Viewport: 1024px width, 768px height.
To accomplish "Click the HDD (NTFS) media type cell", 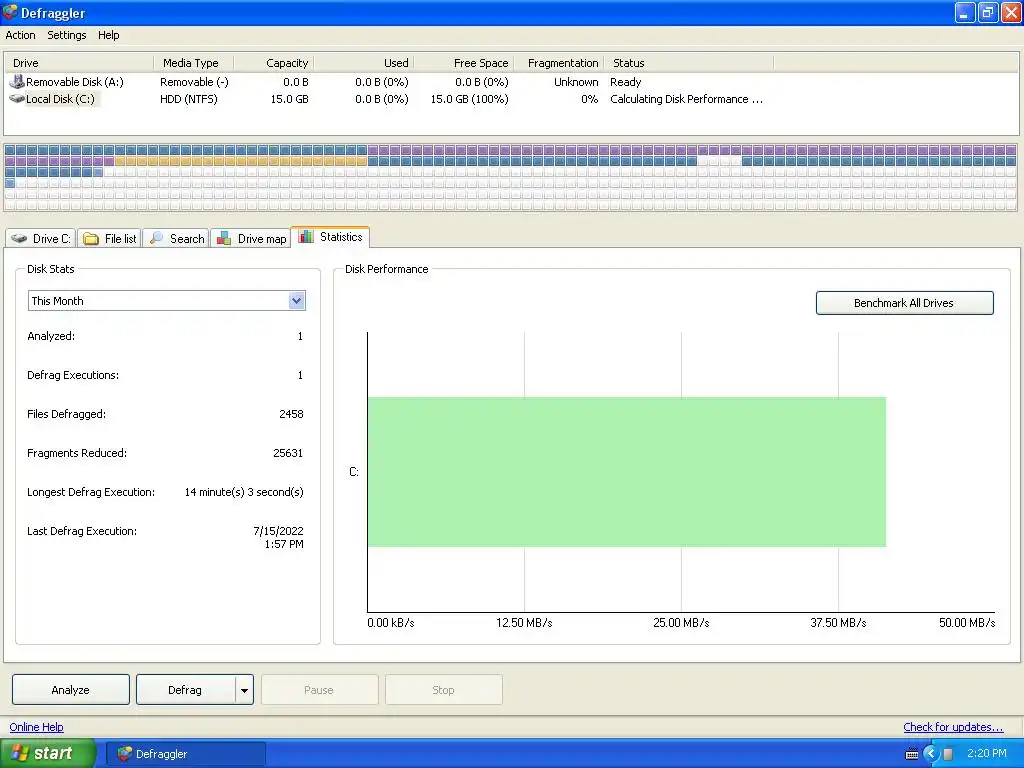I will pyautogui.click(x=189, y=99).
